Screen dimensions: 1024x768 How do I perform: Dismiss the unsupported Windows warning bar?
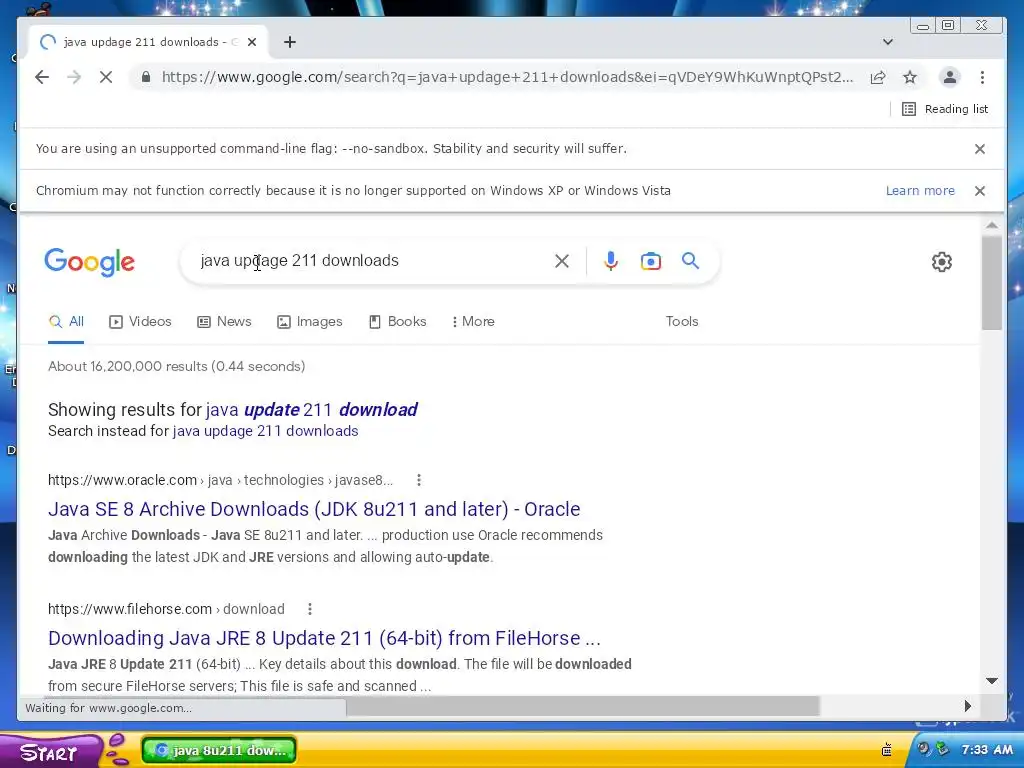coord(980,191)
